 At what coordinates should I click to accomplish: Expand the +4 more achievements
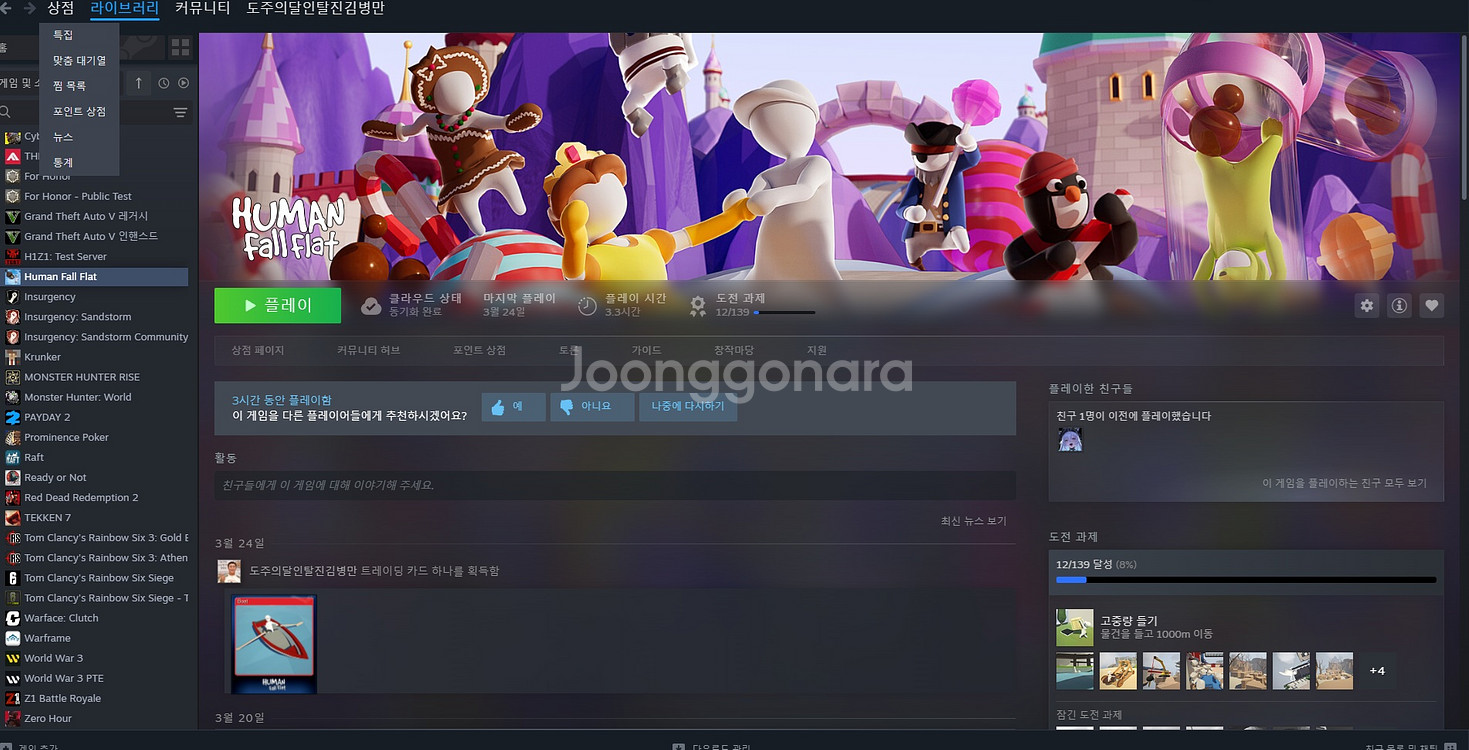(1377, 670)
